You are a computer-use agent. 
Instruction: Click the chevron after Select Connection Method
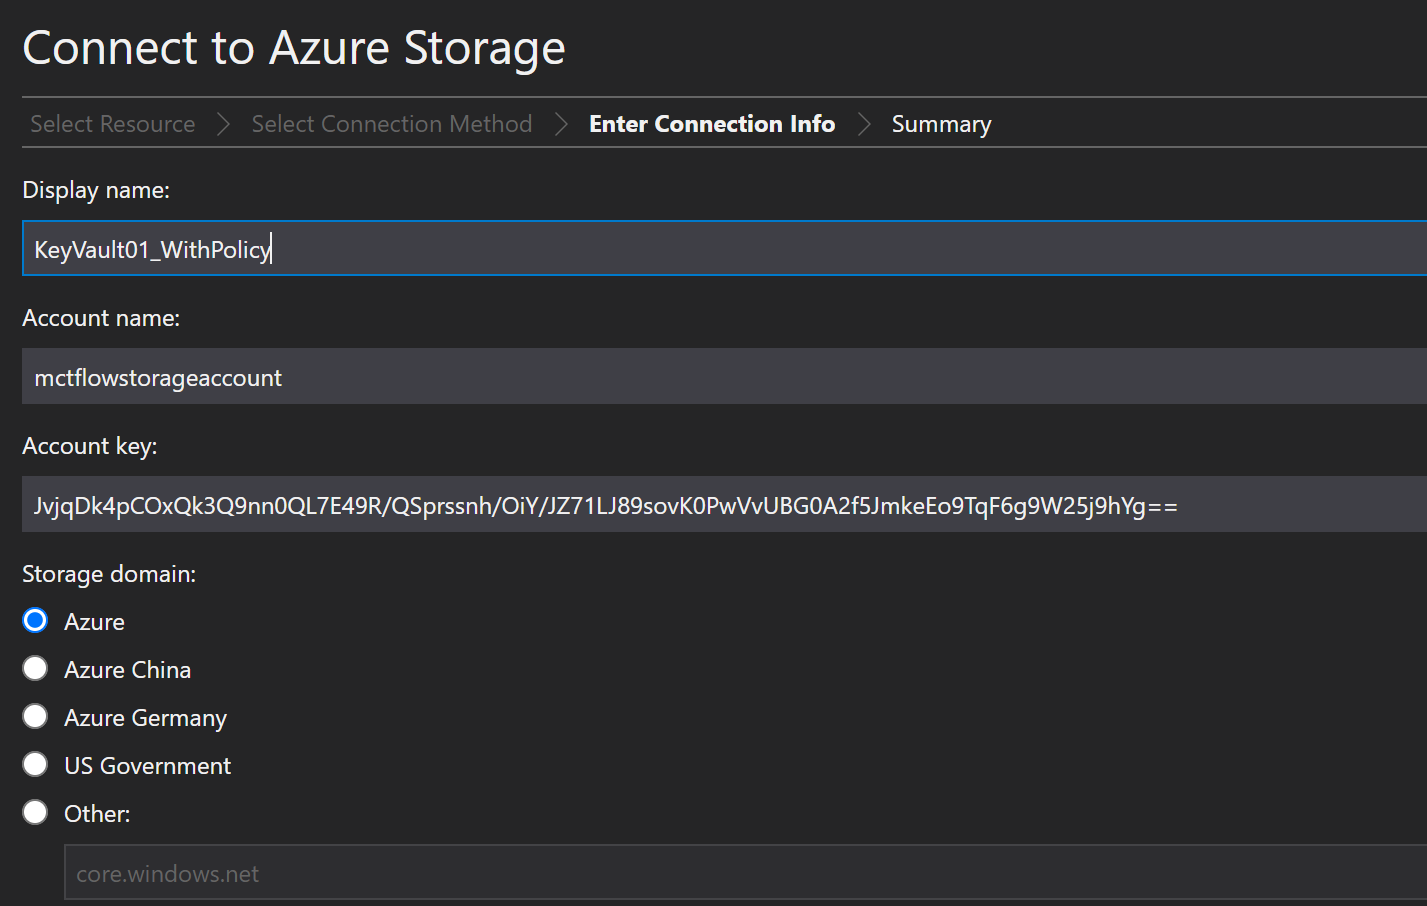(561, 124)
